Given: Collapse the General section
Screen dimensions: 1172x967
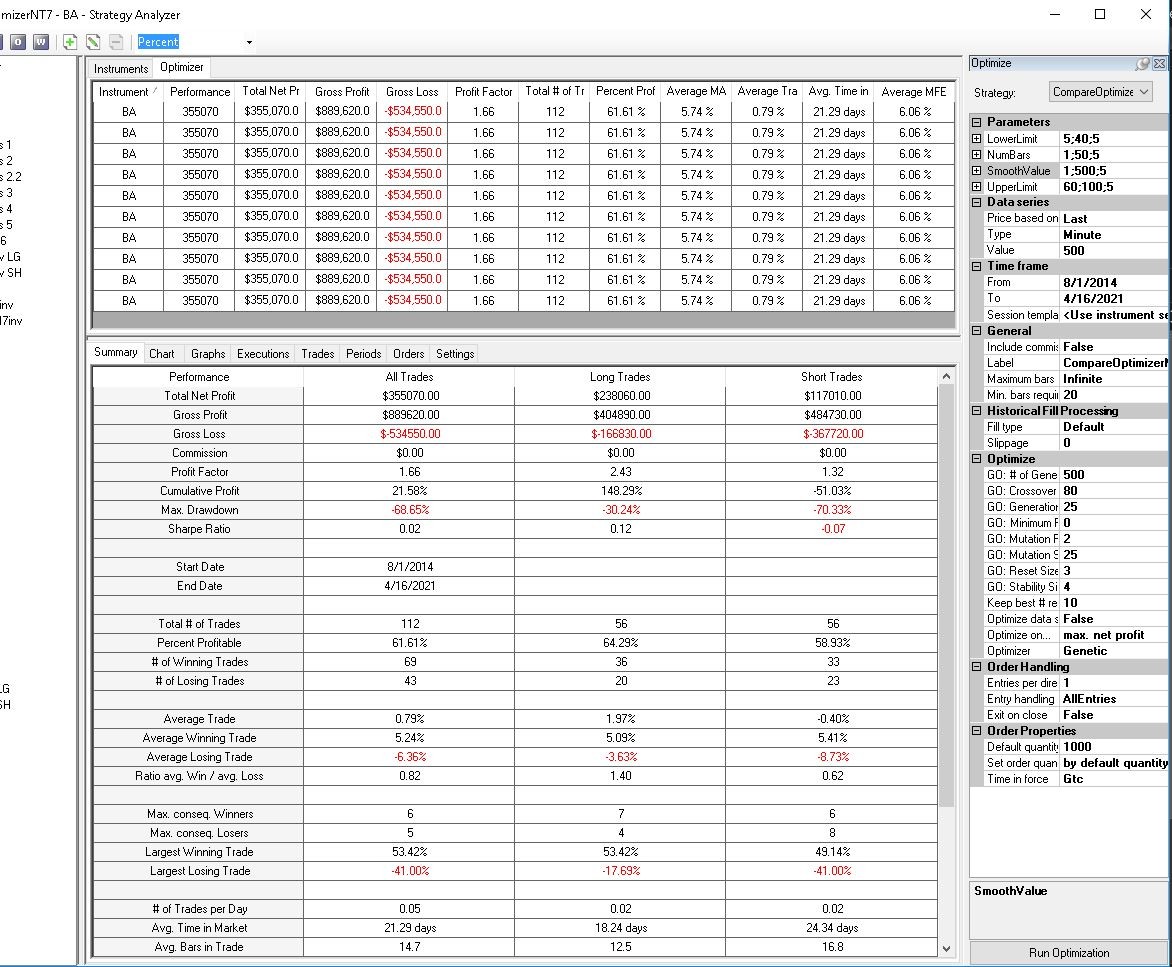Looking at the screenshot, I should click(976, 330).
